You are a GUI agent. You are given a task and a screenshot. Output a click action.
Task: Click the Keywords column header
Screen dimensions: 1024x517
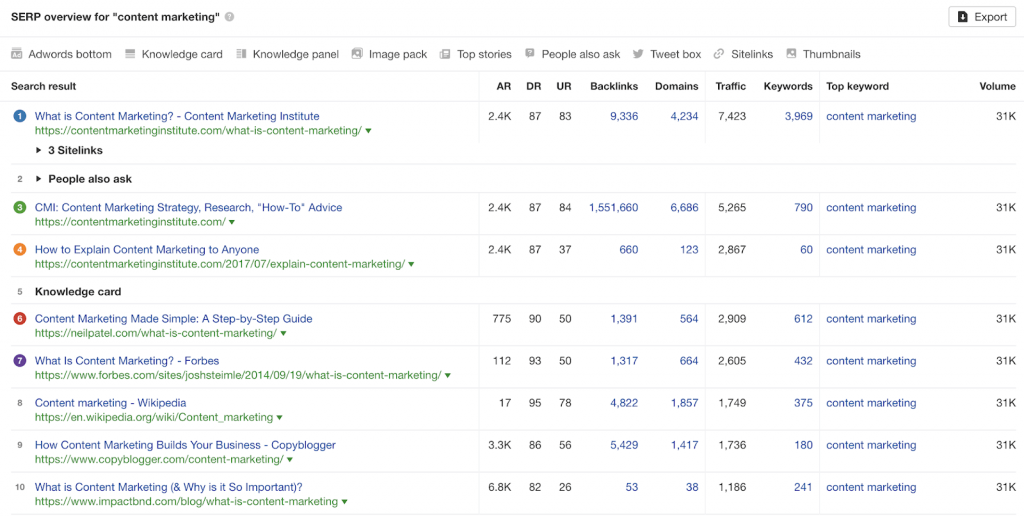788,86
